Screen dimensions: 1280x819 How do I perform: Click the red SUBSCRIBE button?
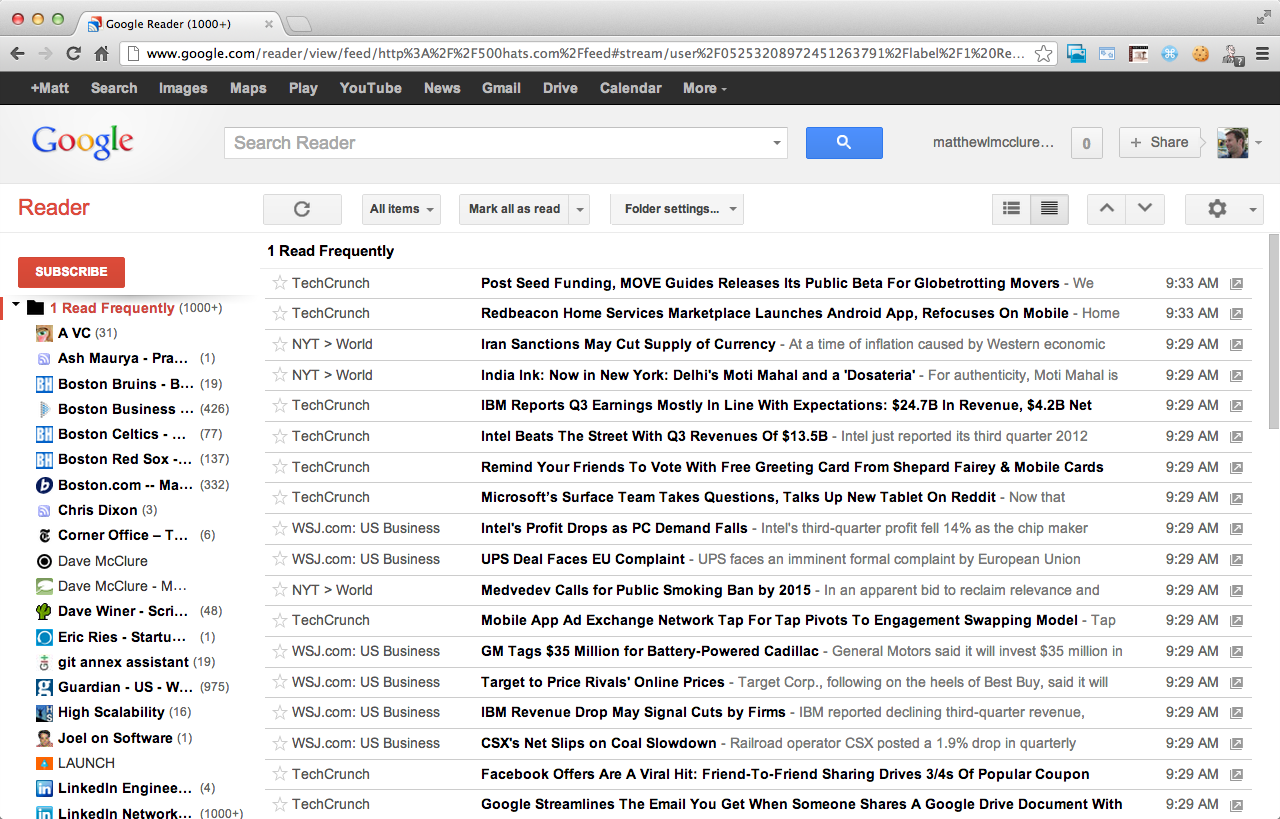[71, 272]
